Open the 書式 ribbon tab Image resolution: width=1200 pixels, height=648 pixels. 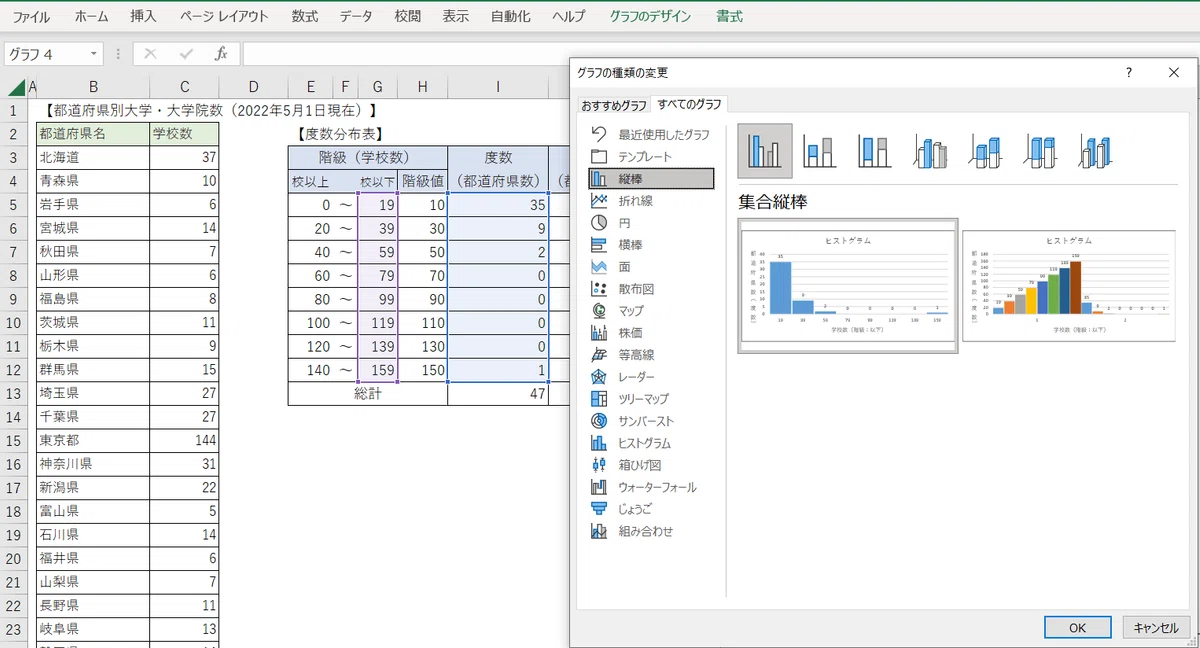coord(729,16)
